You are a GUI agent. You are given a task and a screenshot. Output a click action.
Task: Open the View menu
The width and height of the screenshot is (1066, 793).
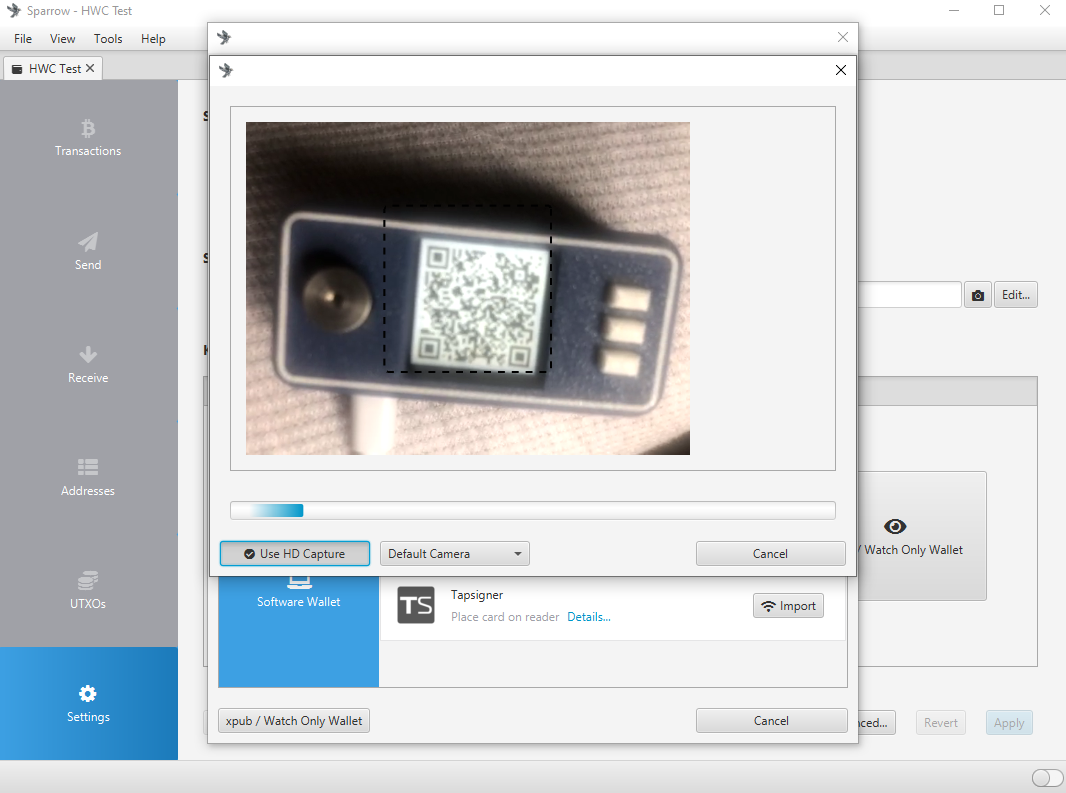(63, 39)
